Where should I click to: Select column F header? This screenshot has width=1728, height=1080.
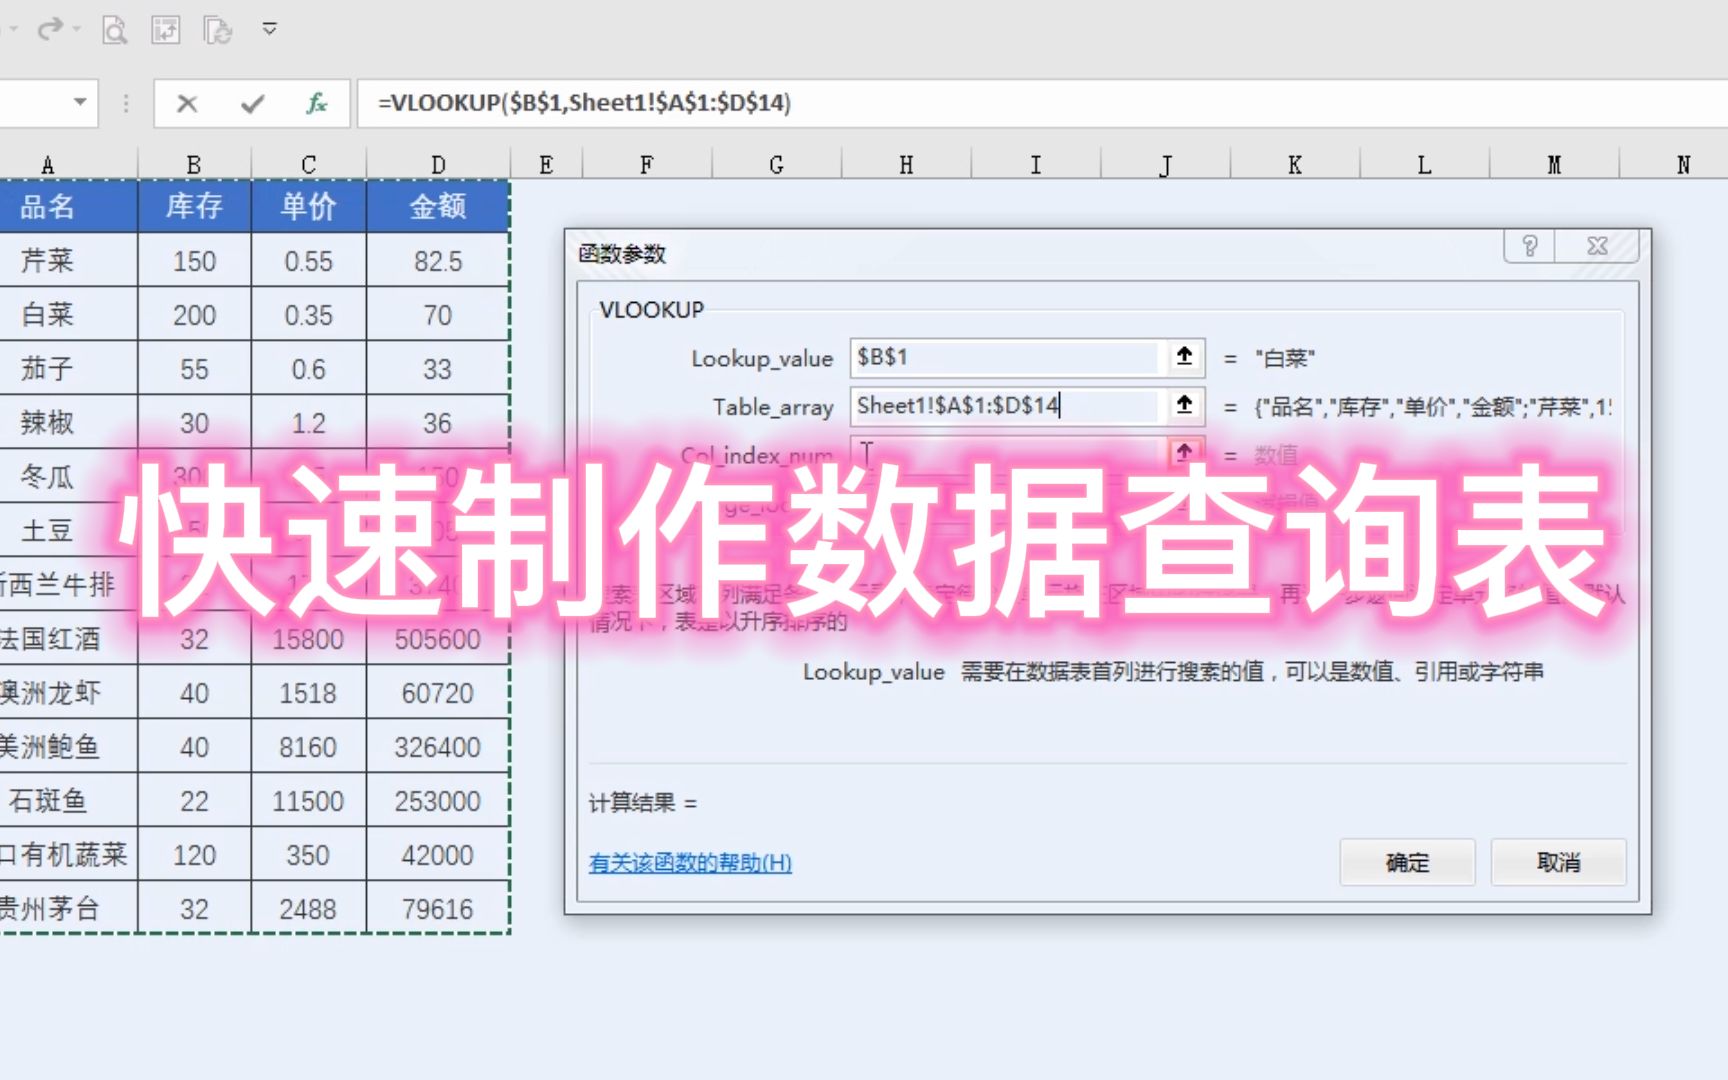click(x=647, y=164)
